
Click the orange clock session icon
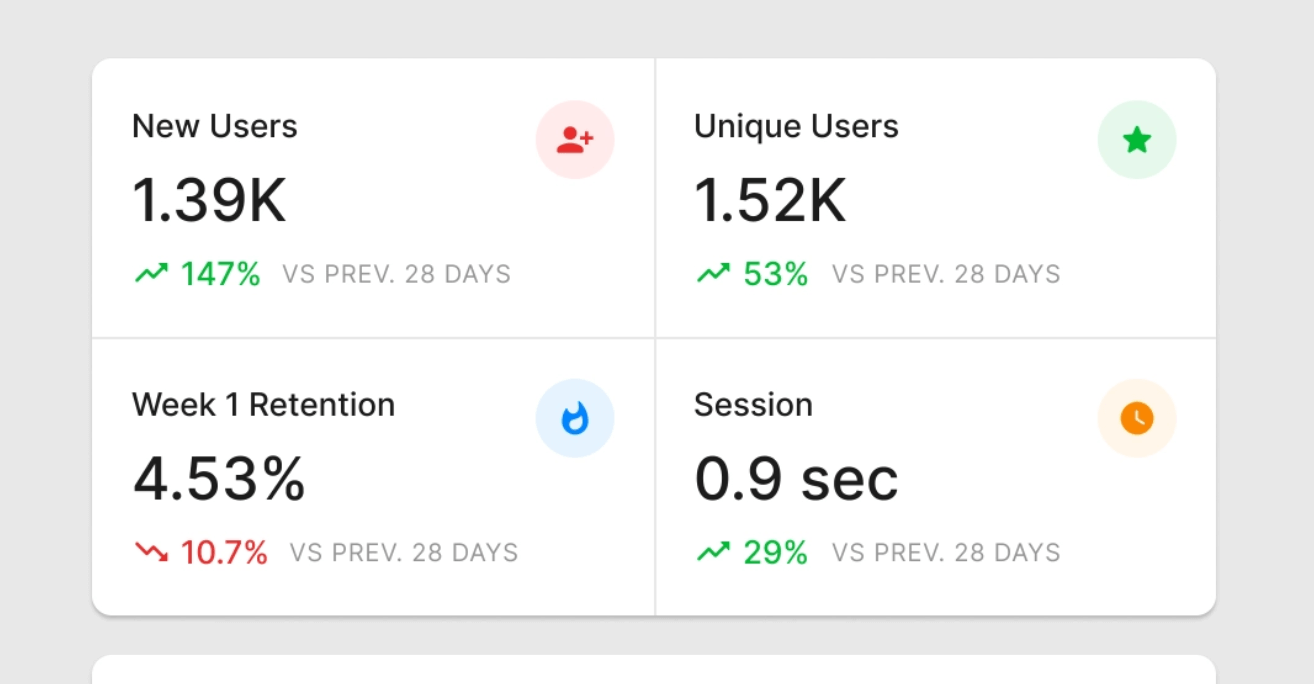pyautogui.click(x=1137, y=418)
